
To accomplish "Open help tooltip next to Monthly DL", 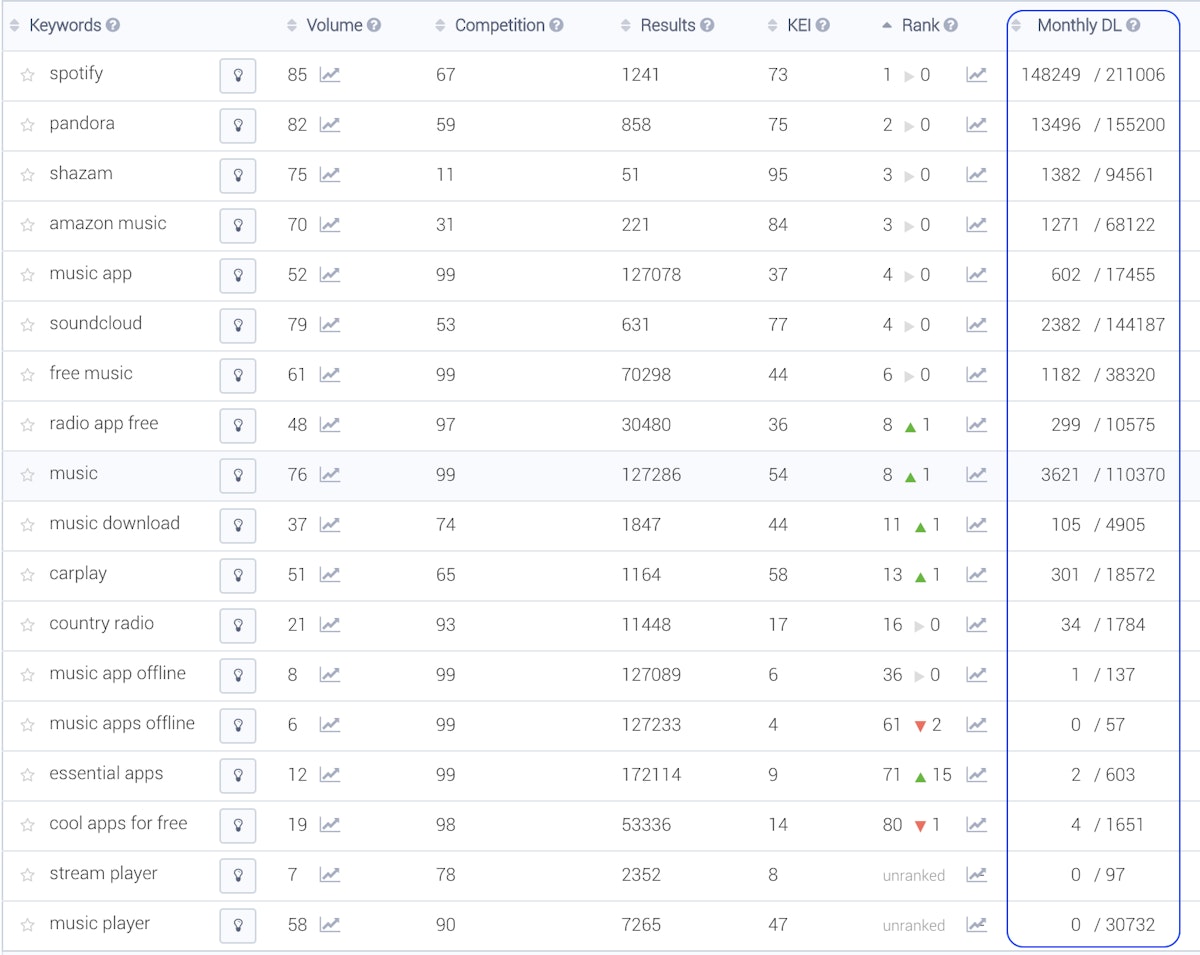I will (x=1133, y=26).
